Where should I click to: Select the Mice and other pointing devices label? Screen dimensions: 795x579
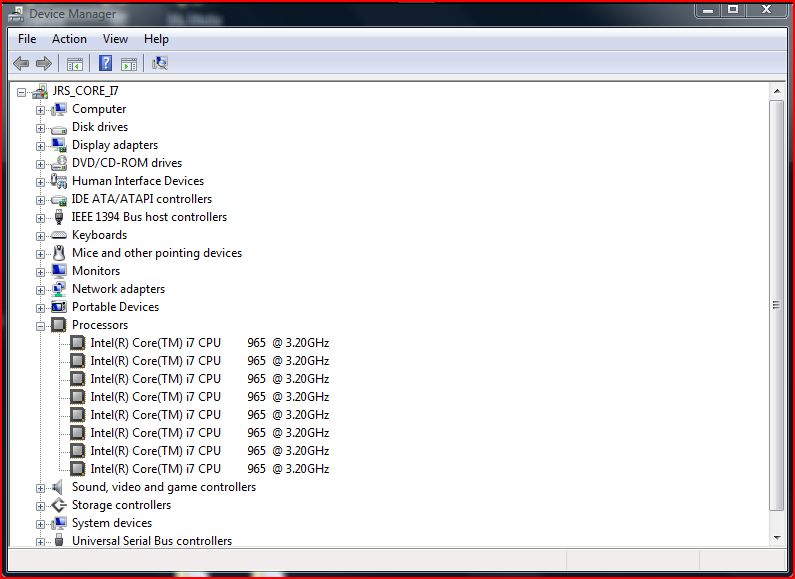click(x=157, y=253)
